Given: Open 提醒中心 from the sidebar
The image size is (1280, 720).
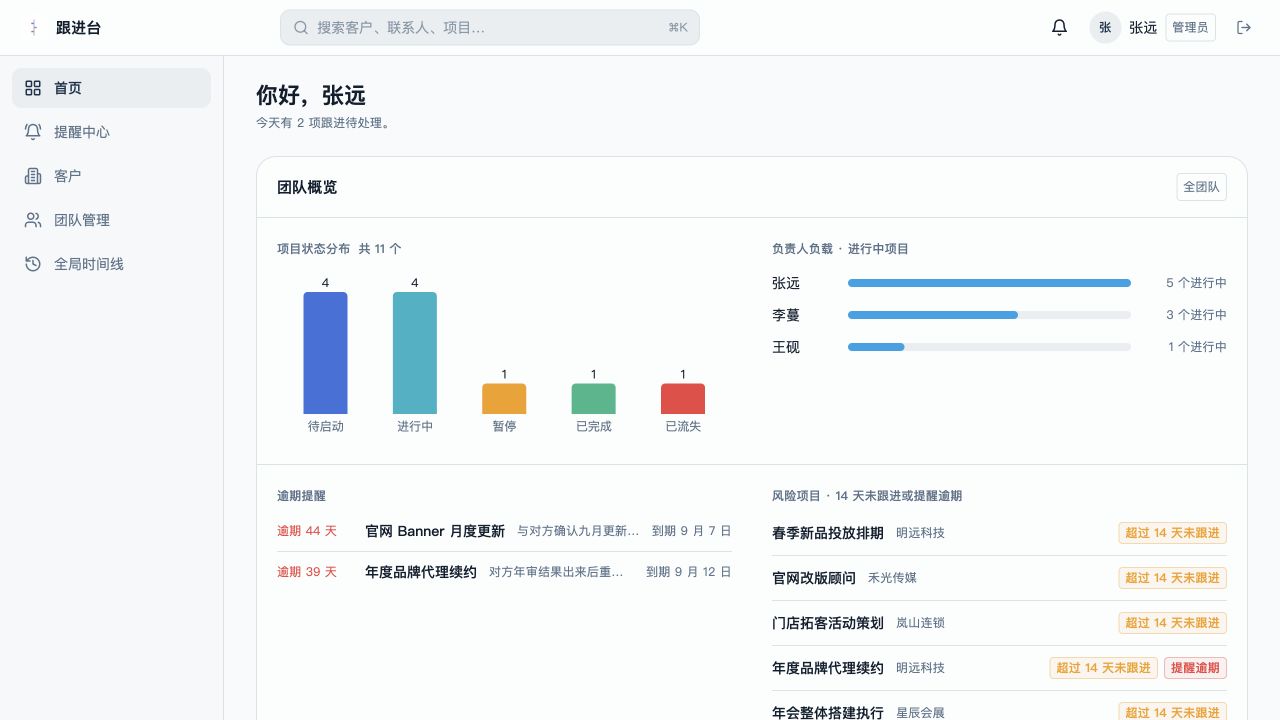Looking at the screenshot, I should [111, 132].
